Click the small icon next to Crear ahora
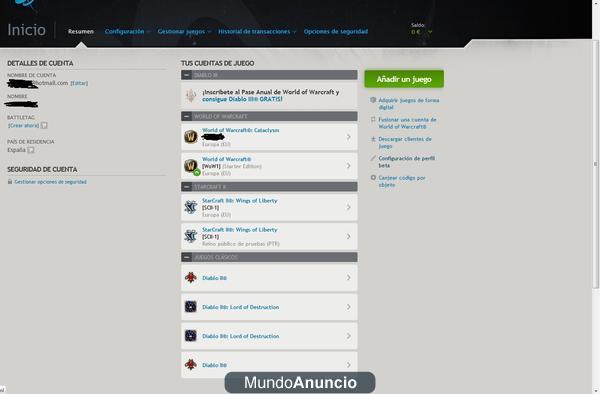The image size is (600, 394). 44,125
